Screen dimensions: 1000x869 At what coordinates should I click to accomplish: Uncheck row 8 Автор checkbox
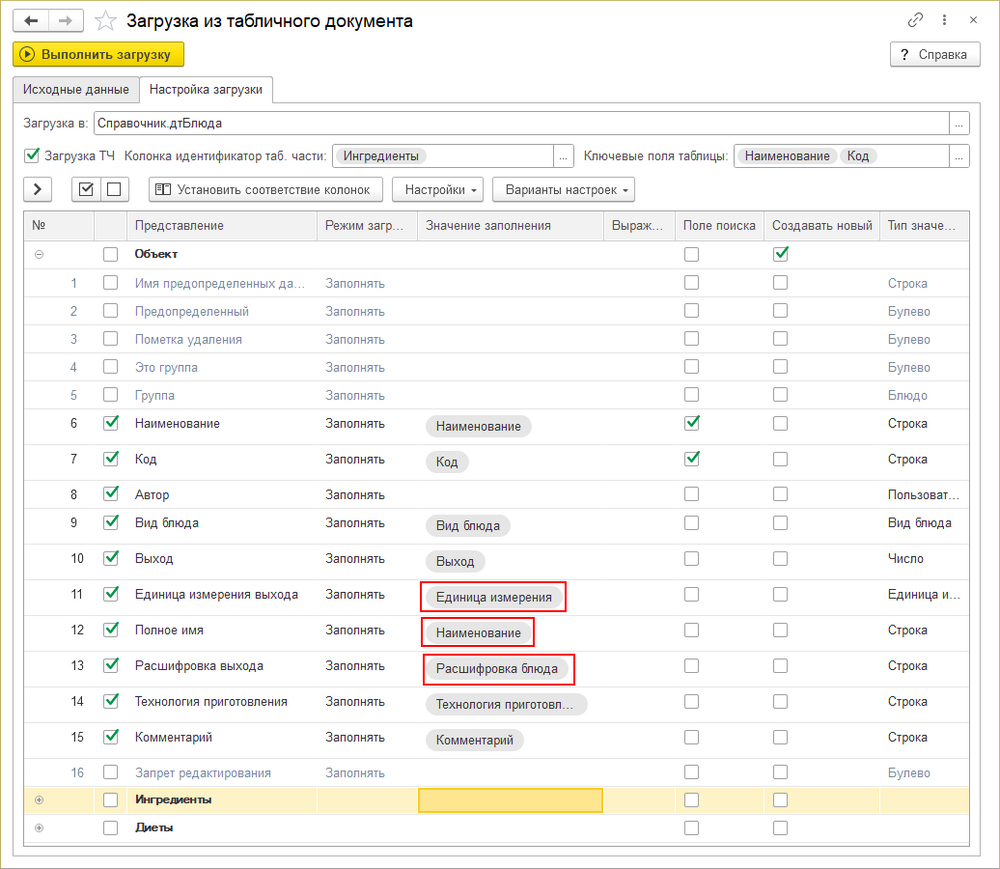click(111, 494)
